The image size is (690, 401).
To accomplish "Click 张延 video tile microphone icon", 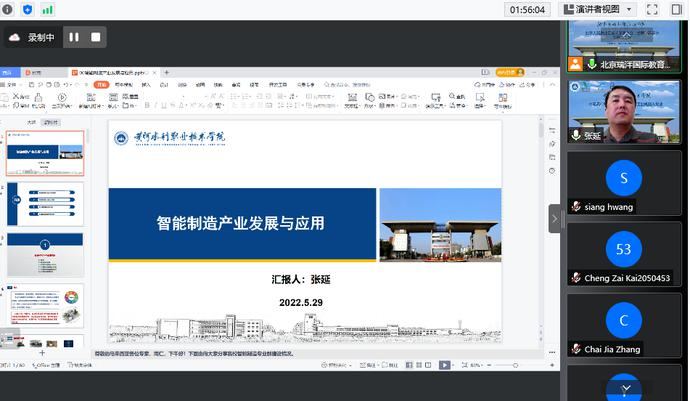I will [576, 135].
